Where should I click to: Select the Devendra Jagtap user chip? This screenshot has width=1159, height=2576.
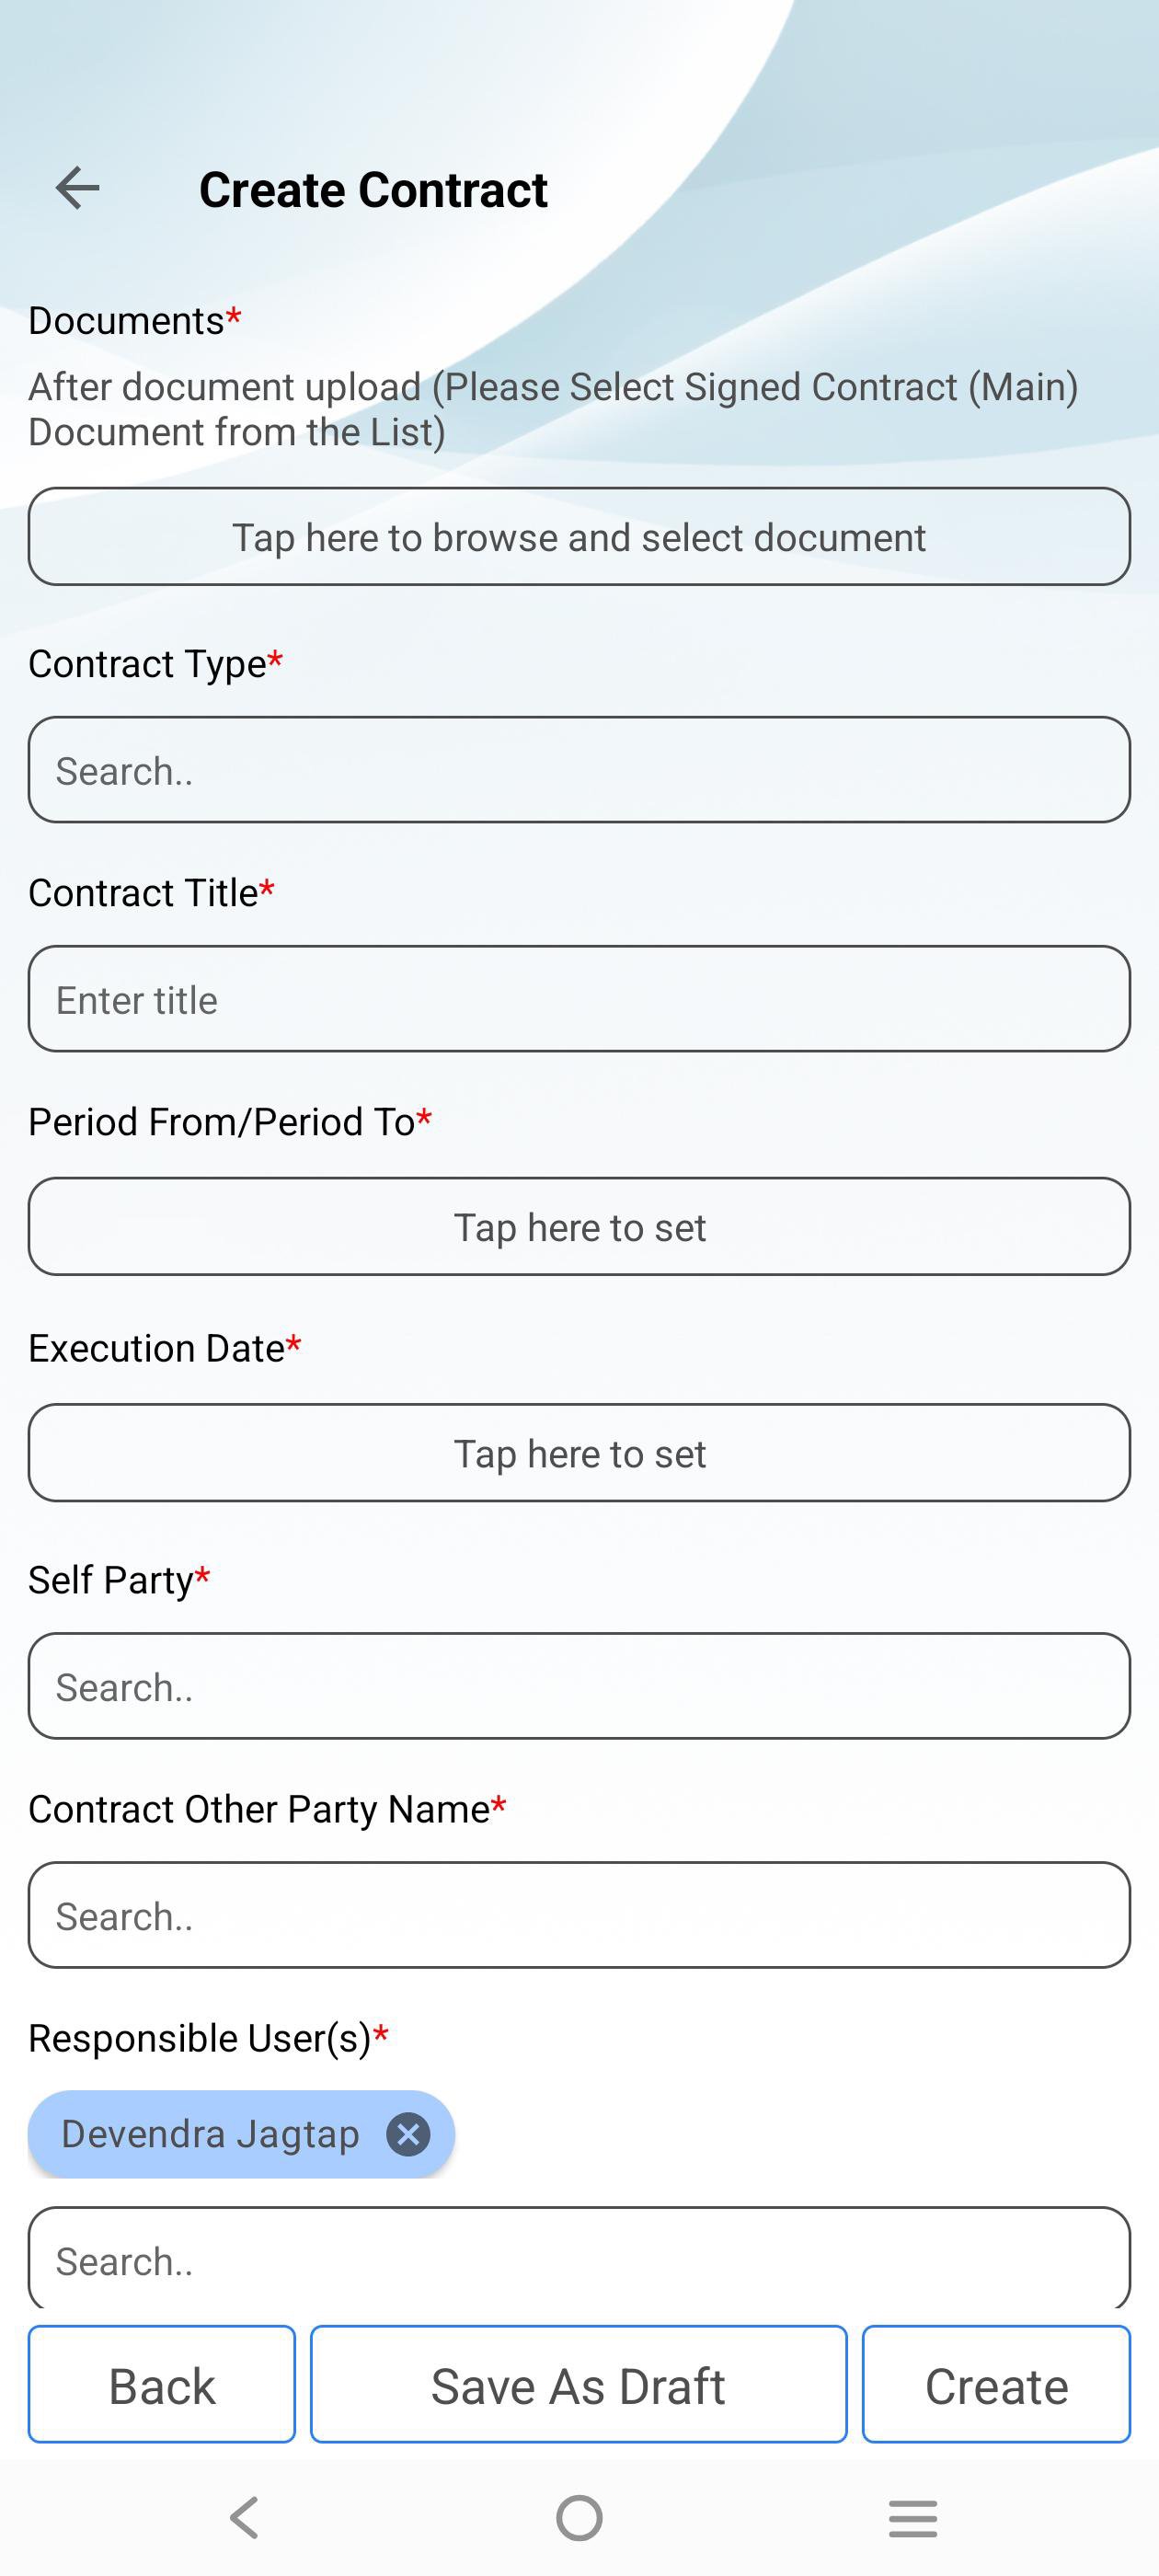coord(210,2134)
